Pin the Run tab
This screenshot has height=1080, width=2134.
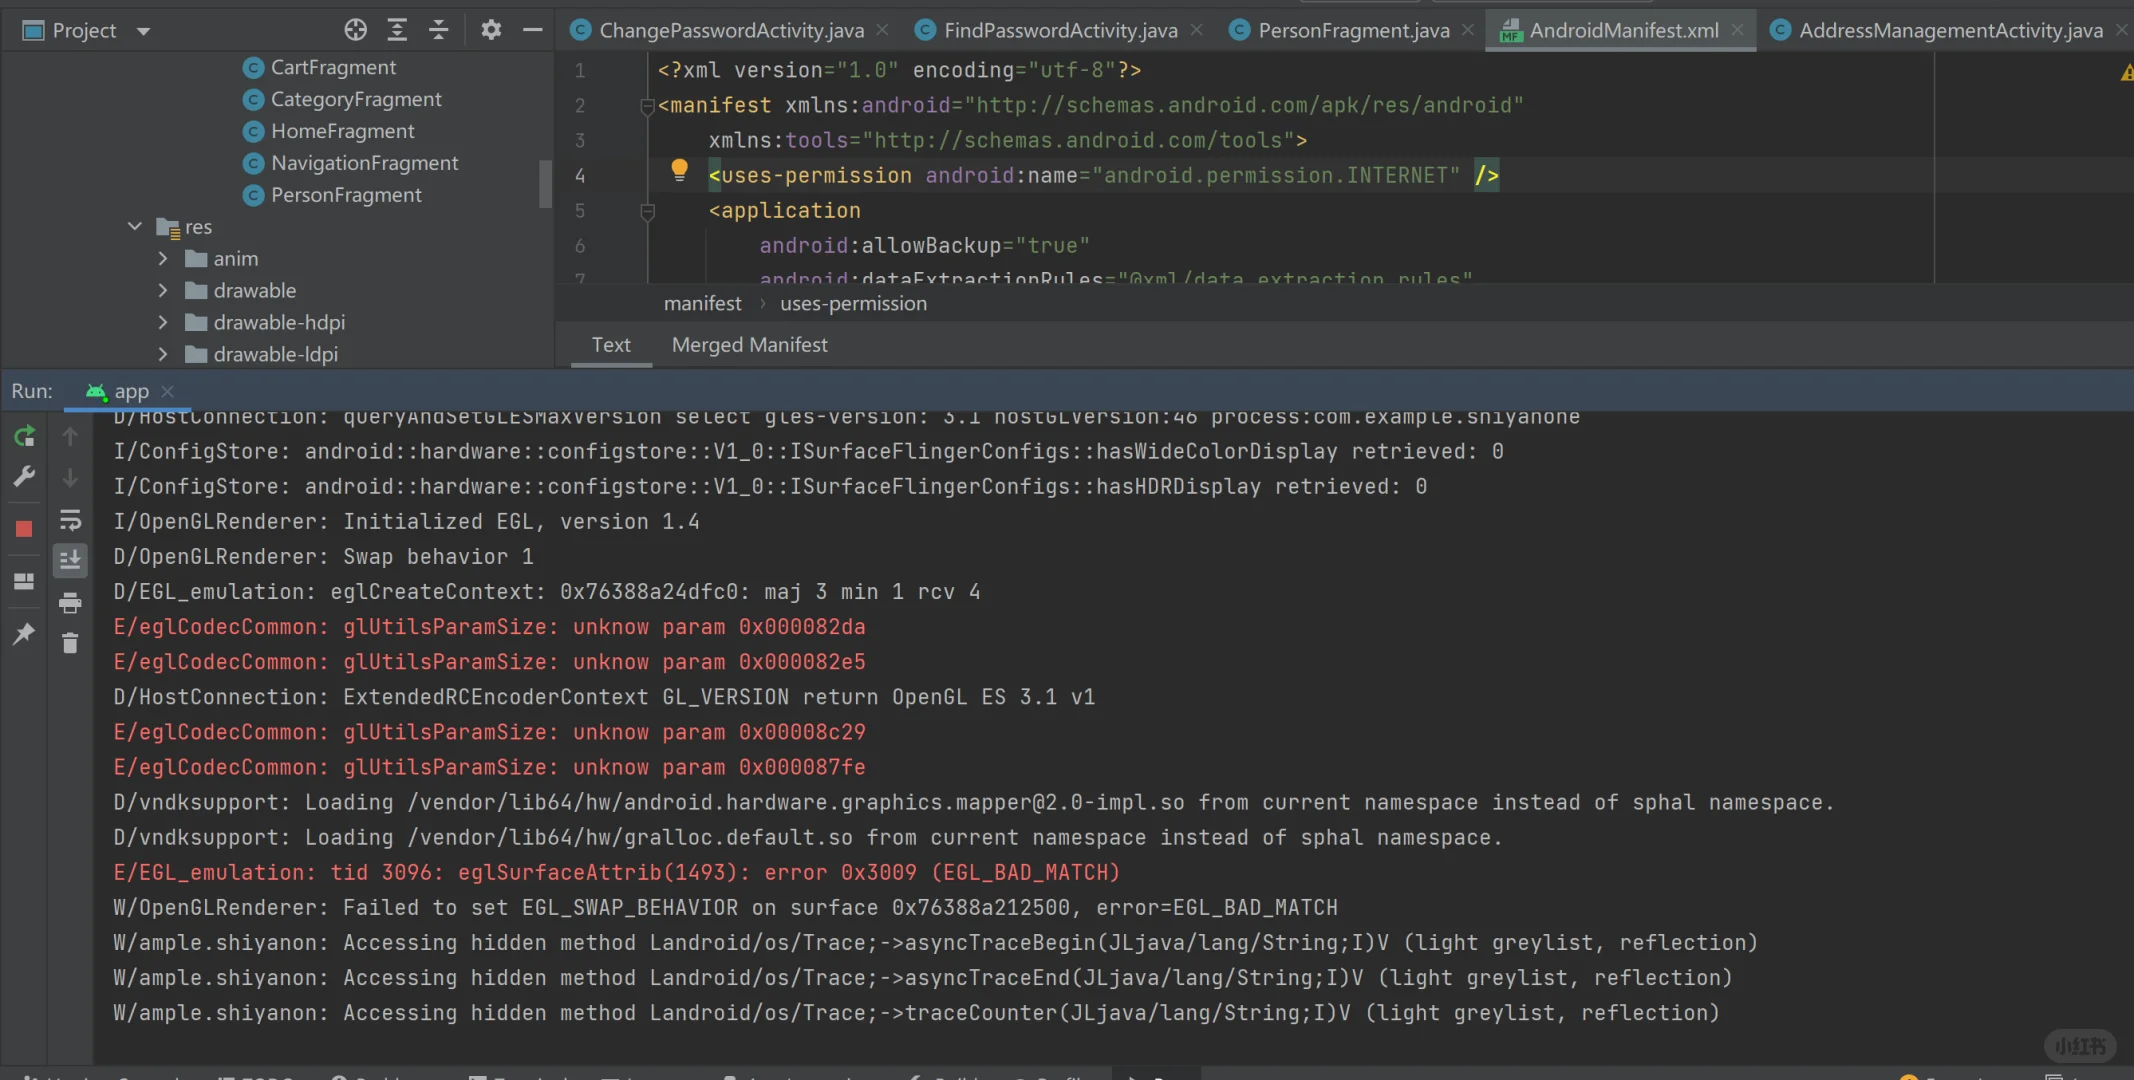(x=24, y=633)
